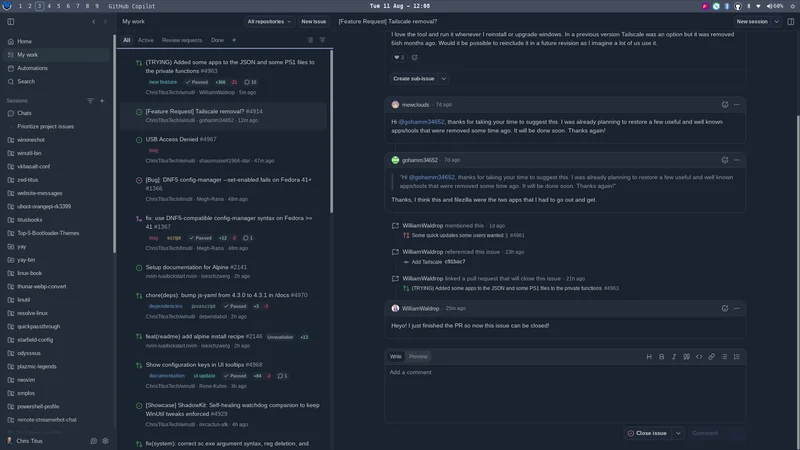The width and height of the screenshot is (800, 450).
Task: Click the Comment submit button
Action: pyautogui.click(x=705, y=433)
